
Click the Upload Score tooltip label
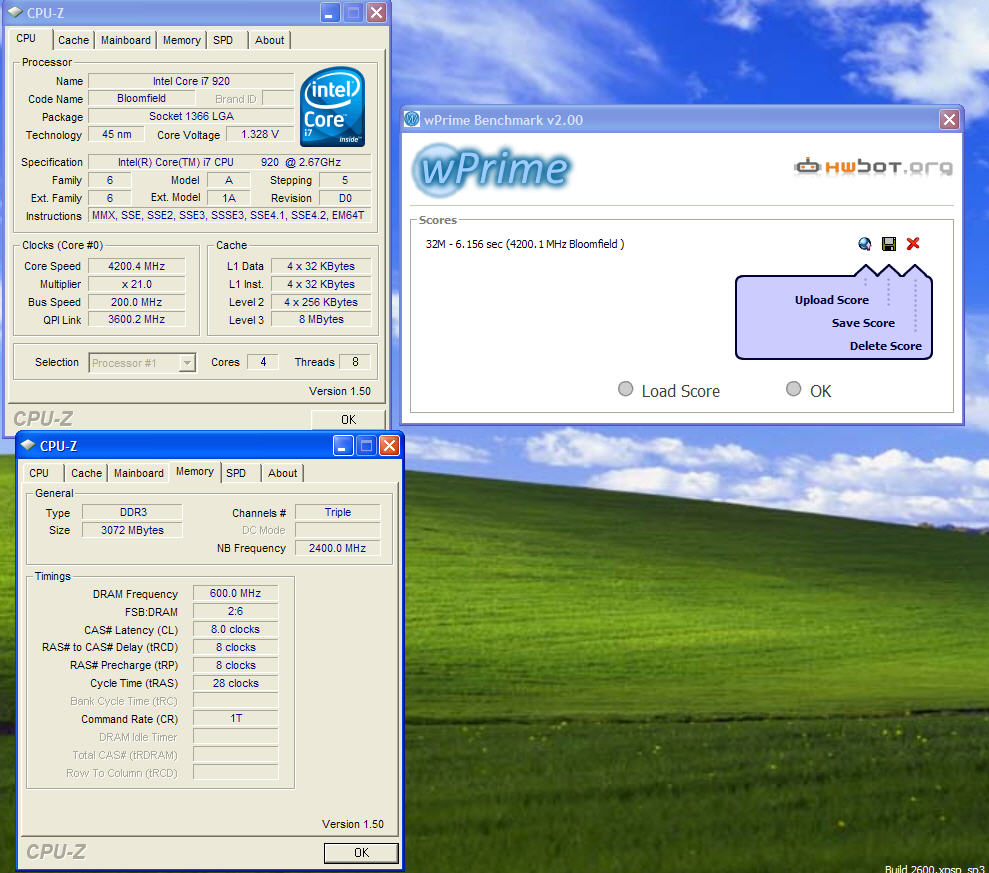click(x=831, y=300)
